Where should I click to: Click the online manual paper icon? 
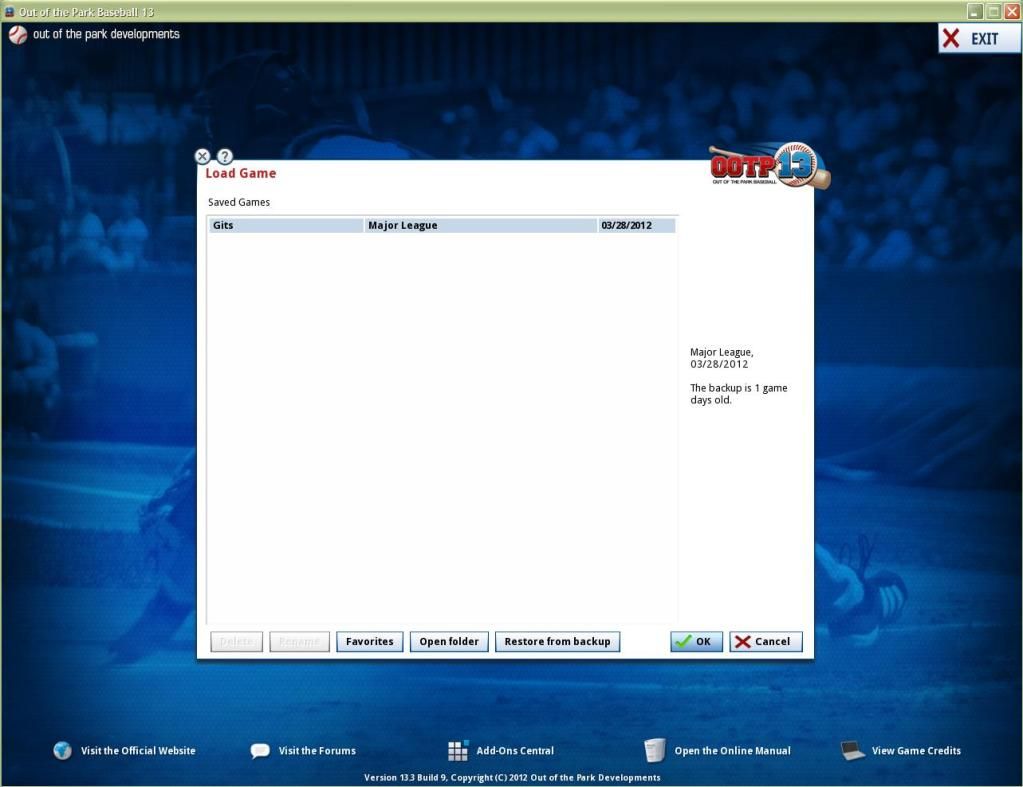coord(654,750)
